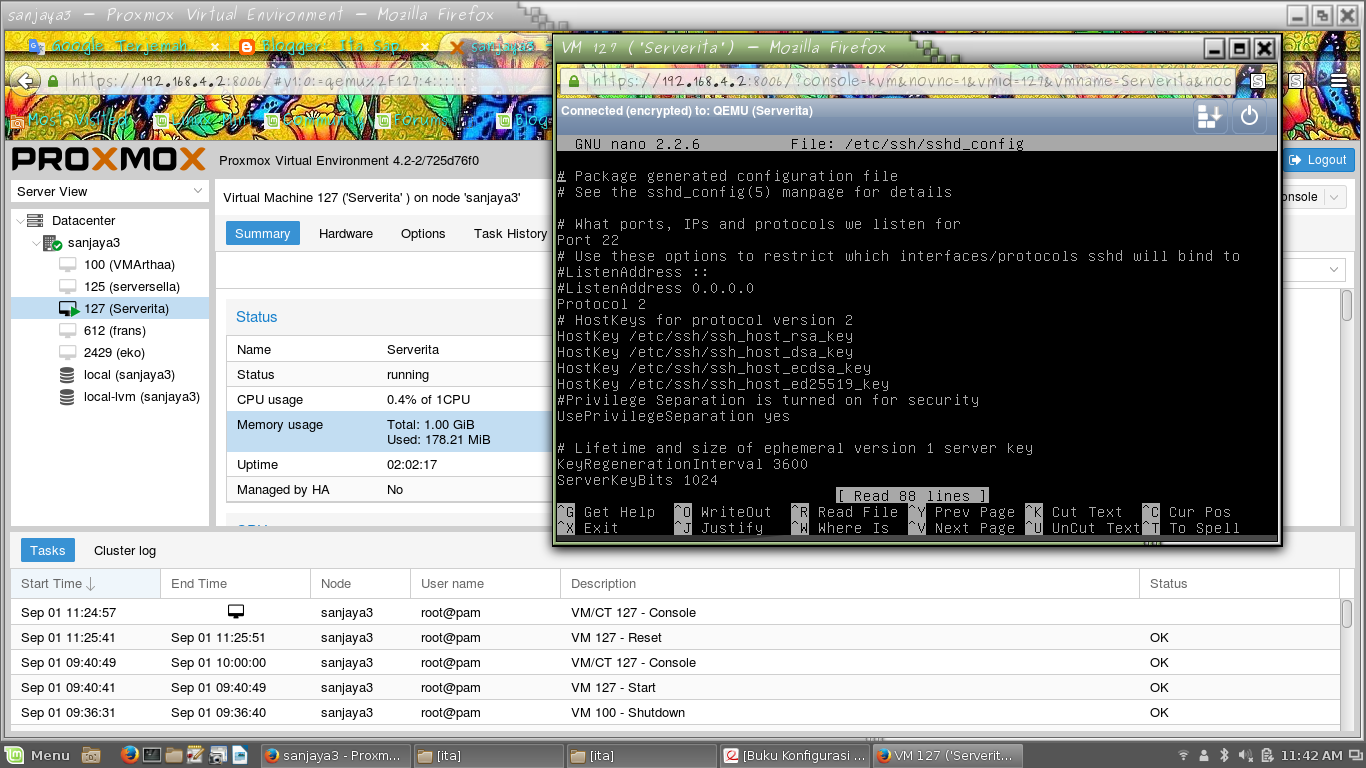Collapse the Datacenter tree node

20,221
